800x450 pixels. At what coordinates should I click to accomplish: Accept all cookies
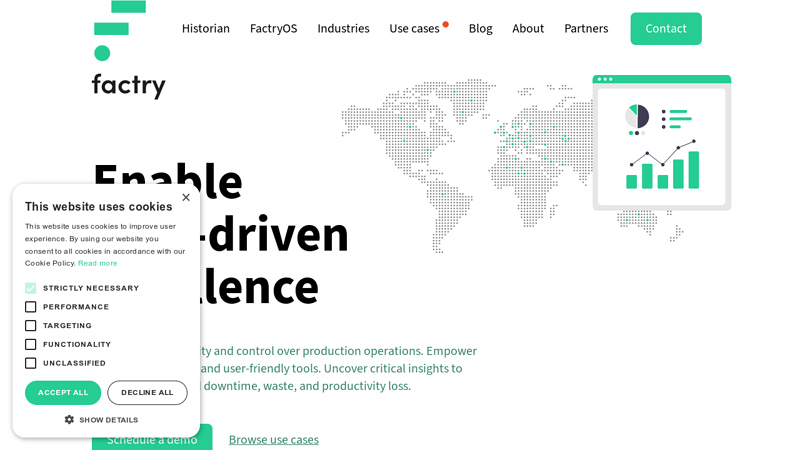63,392
